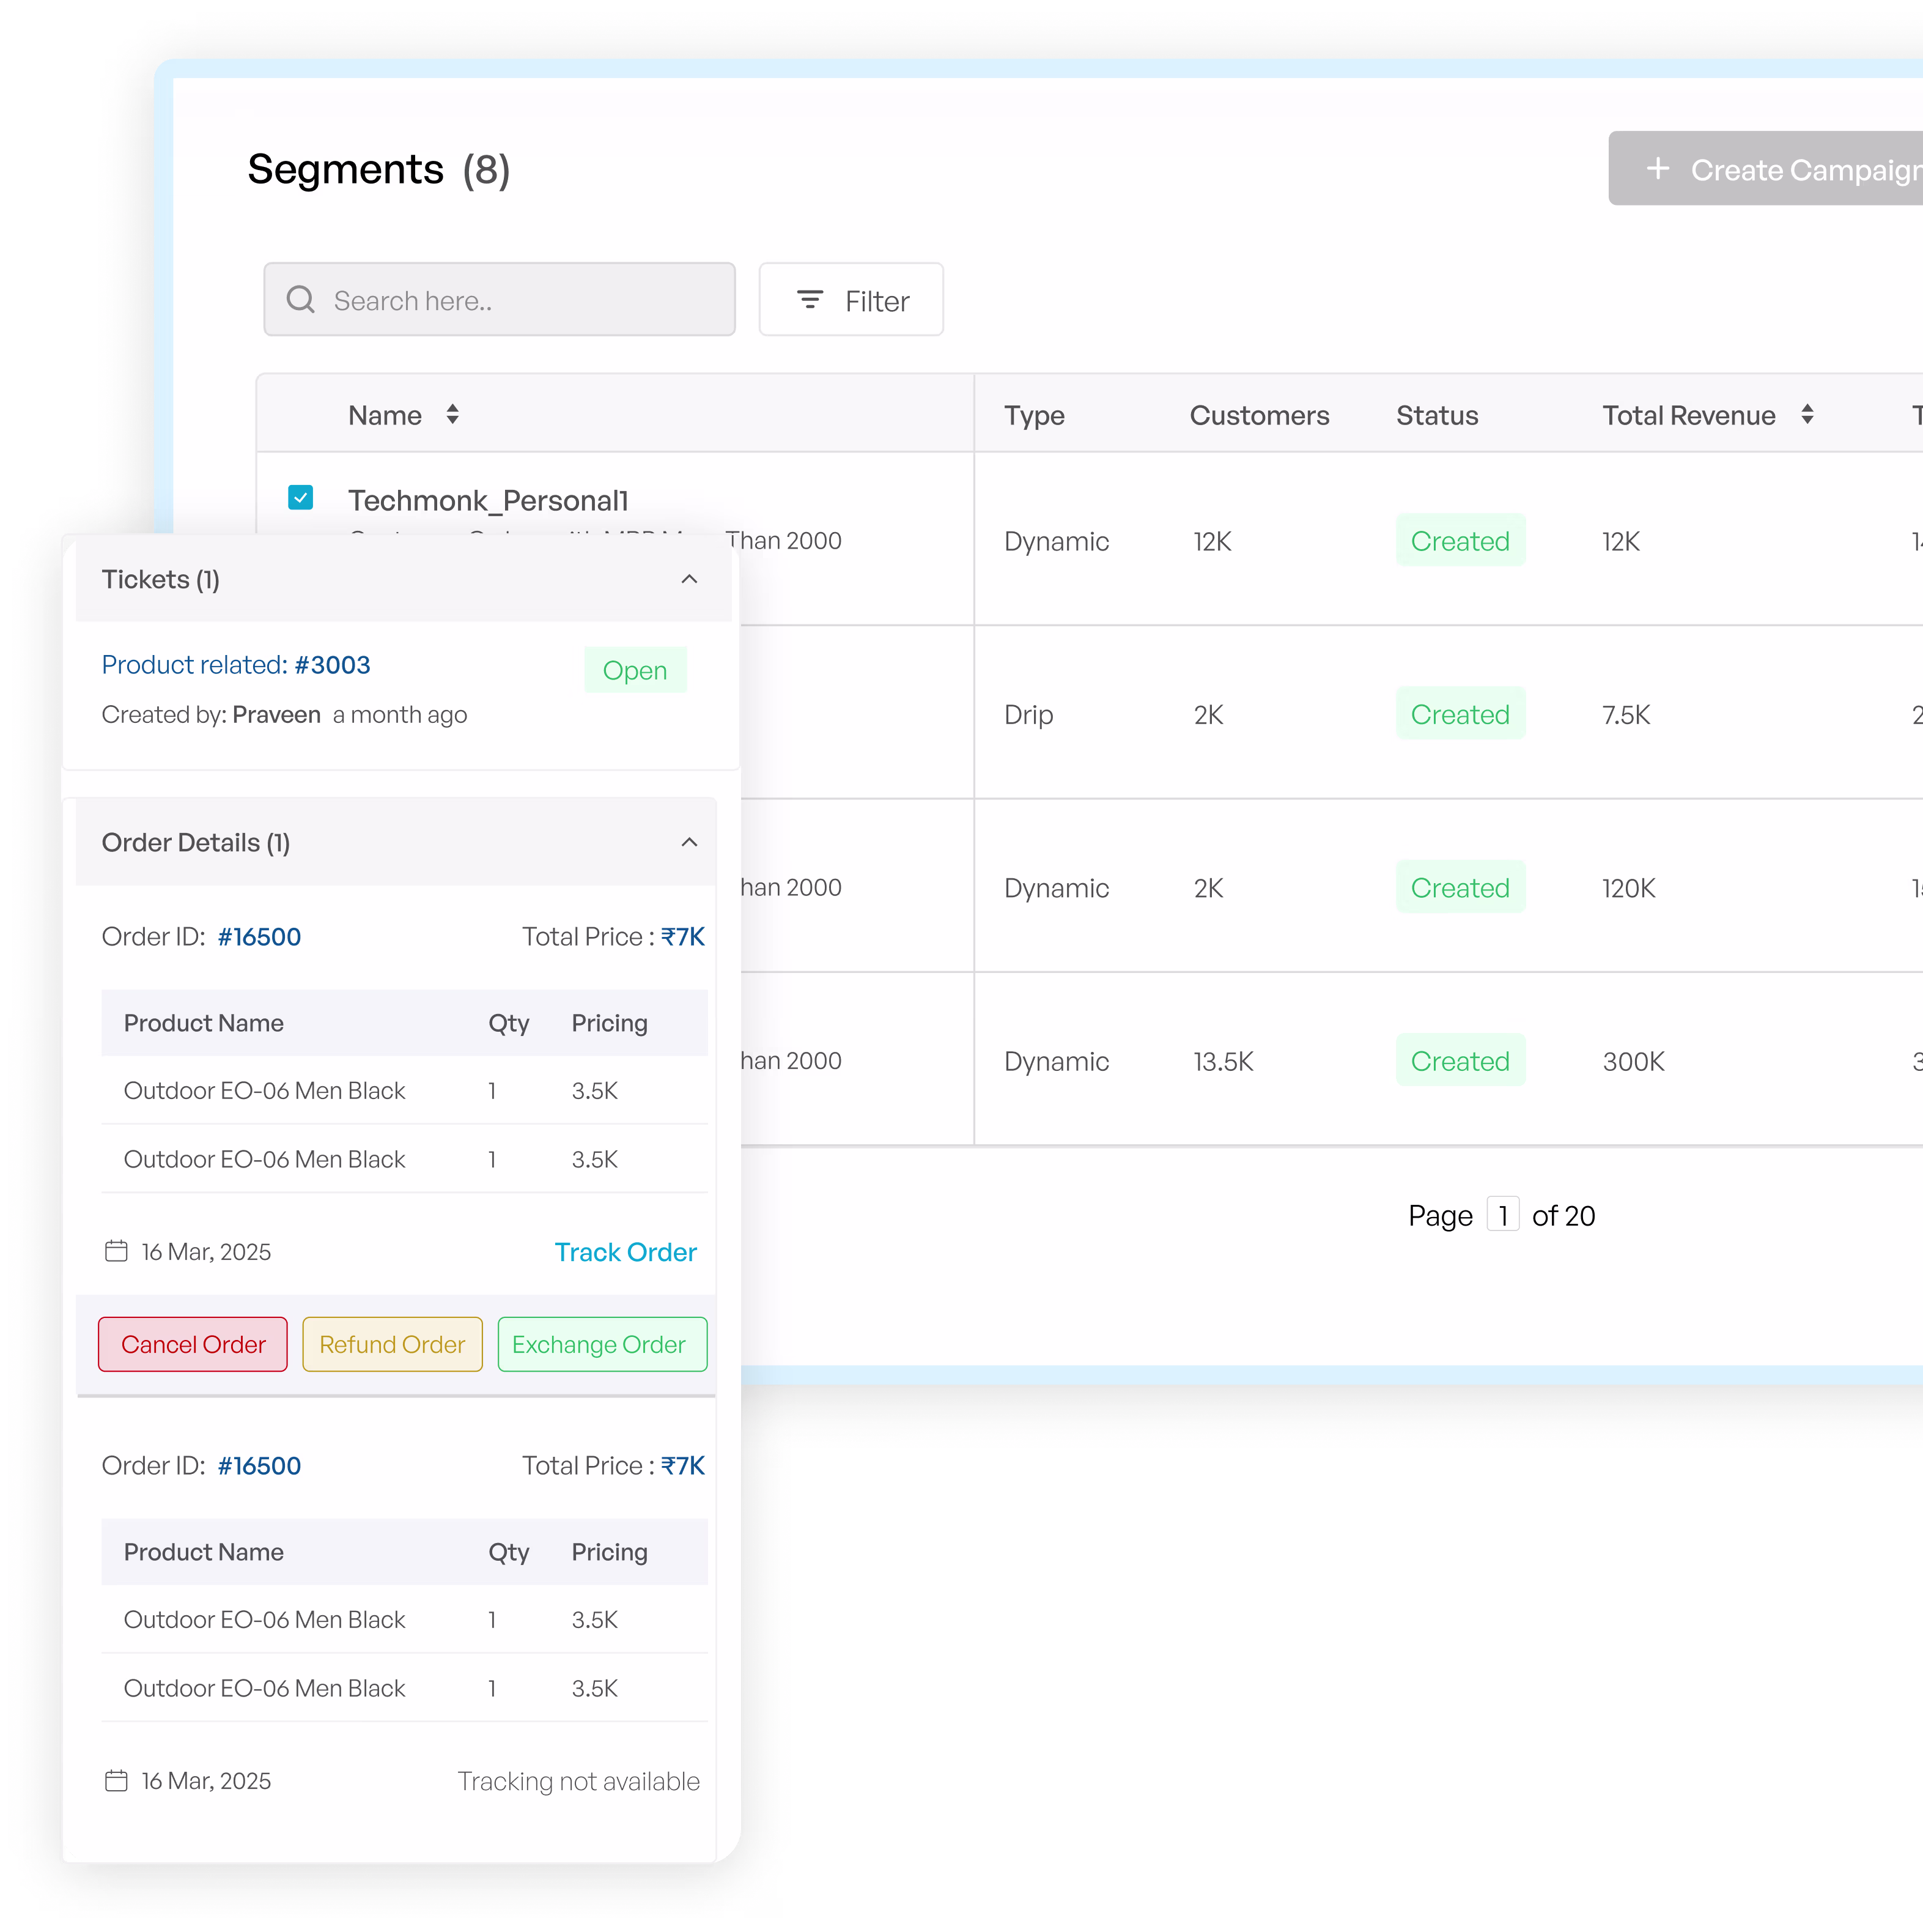Click the plus icon on Create Campaign
Screen dimensions: 1923x1932
coord(1659,168)
